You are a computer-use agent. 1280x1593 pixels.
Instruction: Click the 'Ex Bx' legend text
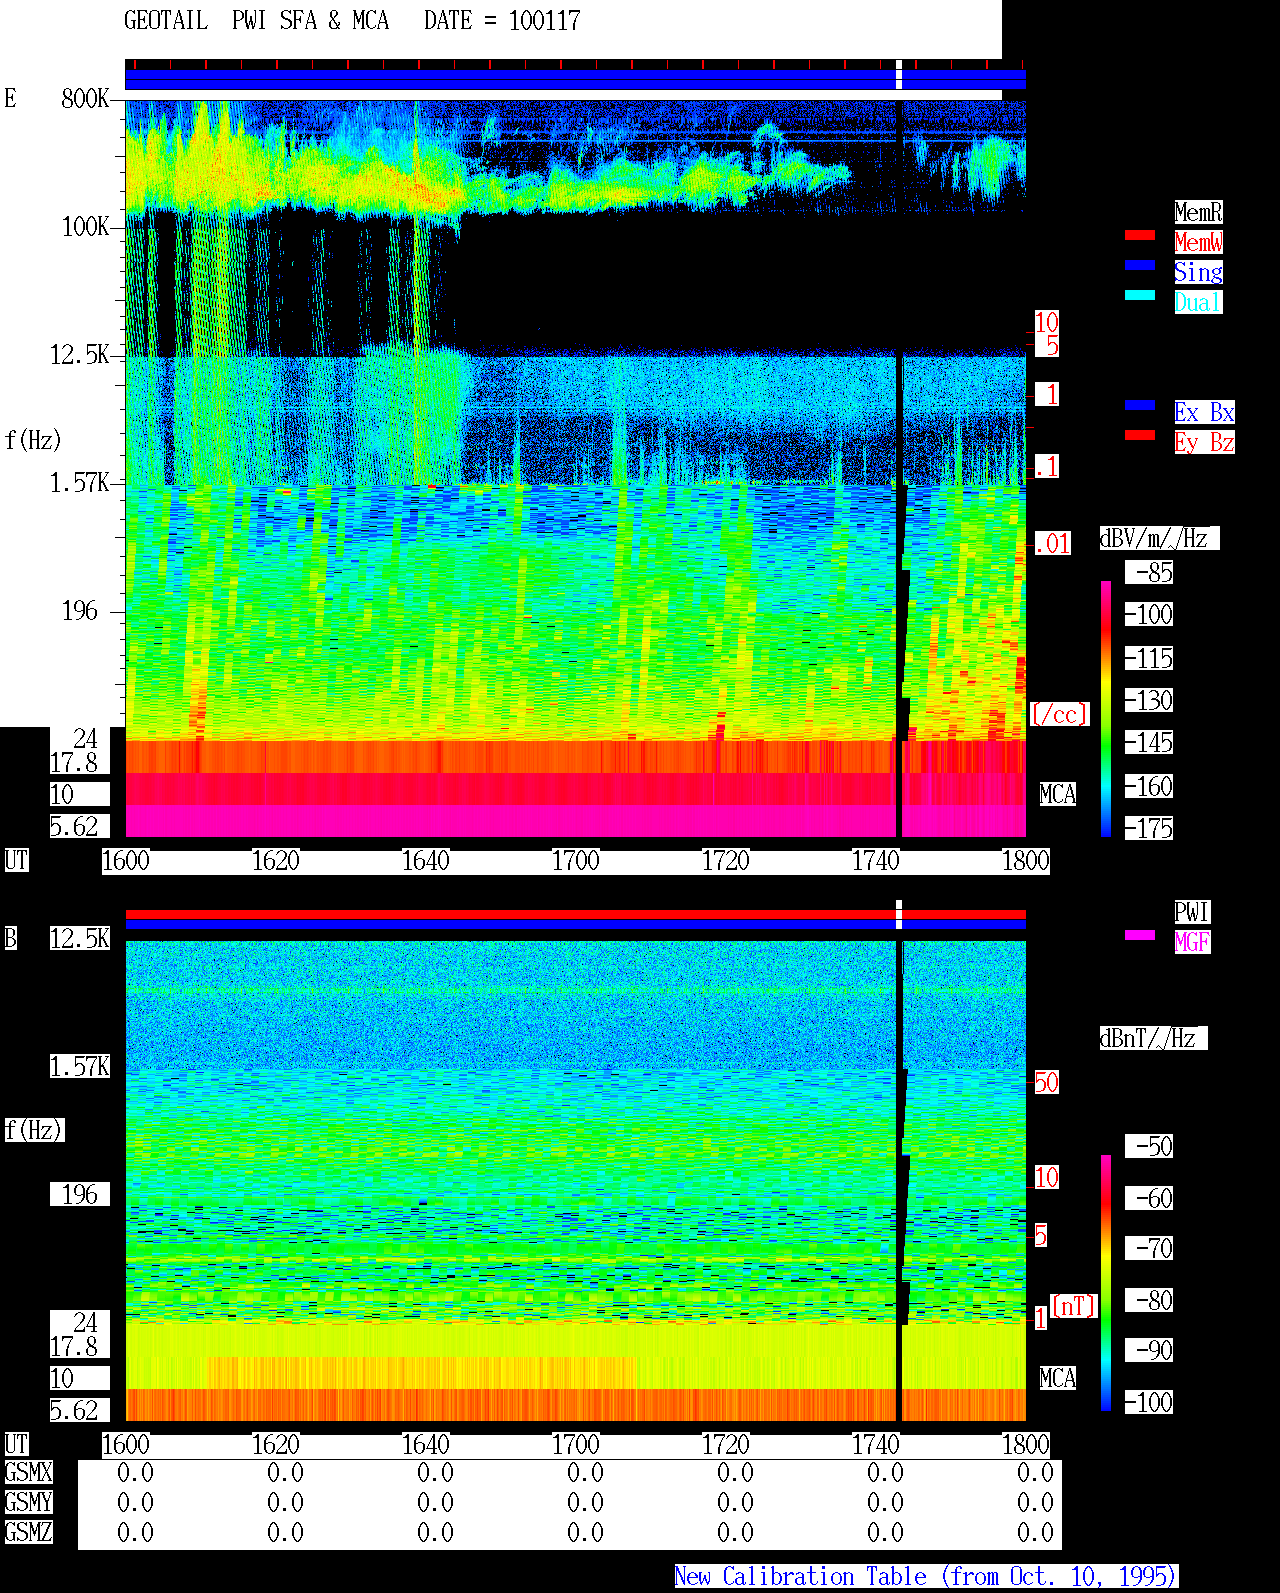point(1204,412)
